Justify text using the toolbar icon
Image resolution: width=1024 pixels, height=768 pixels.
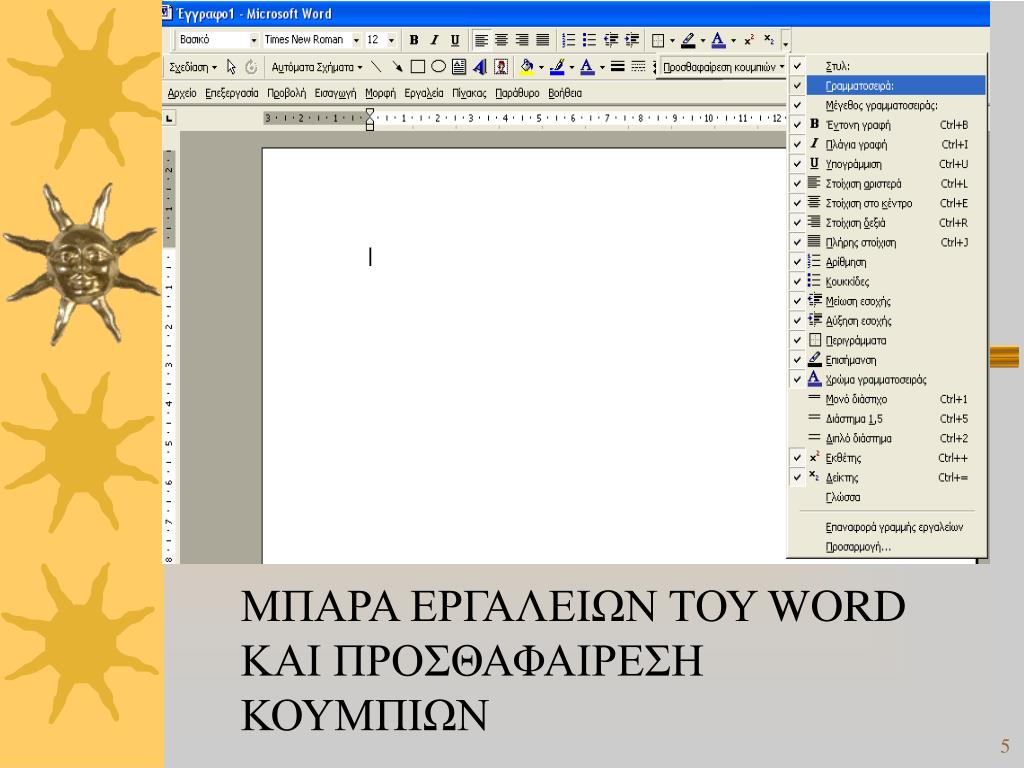point(543,40)
